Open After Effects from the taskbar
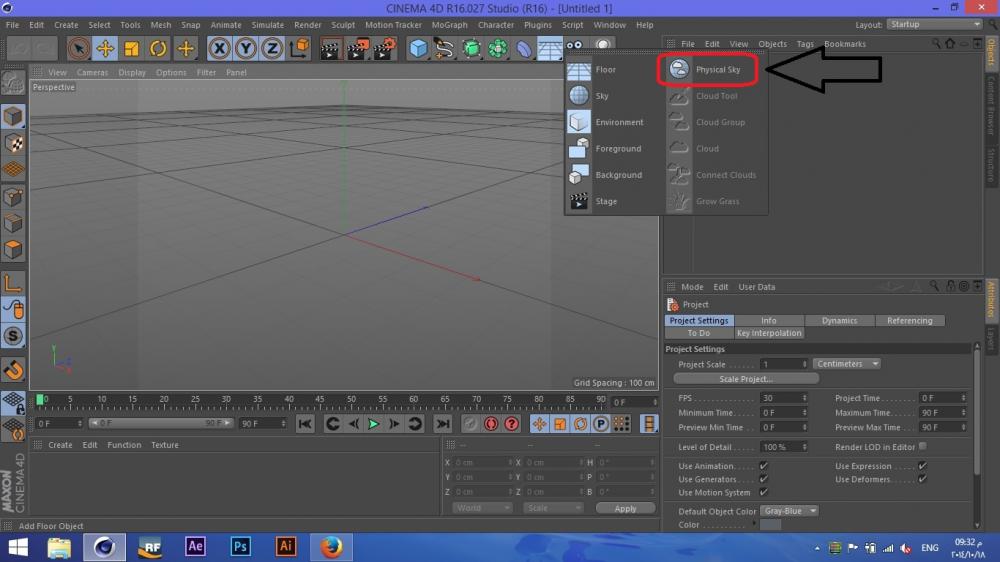1000x562 pixels. pos(195,547)
